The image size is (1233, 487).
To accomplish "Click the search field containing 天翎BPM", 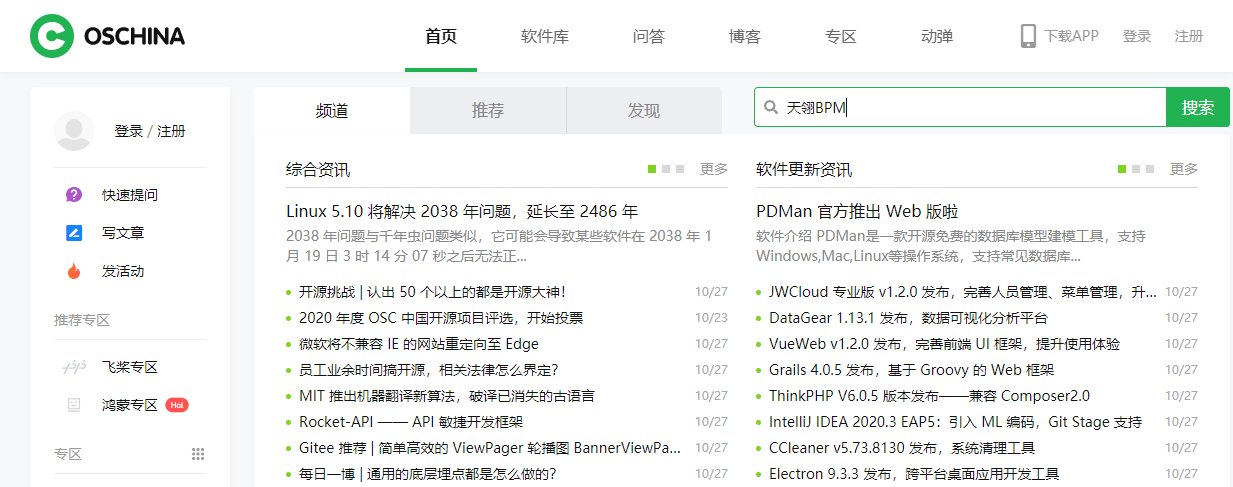I will coord(960,108).
